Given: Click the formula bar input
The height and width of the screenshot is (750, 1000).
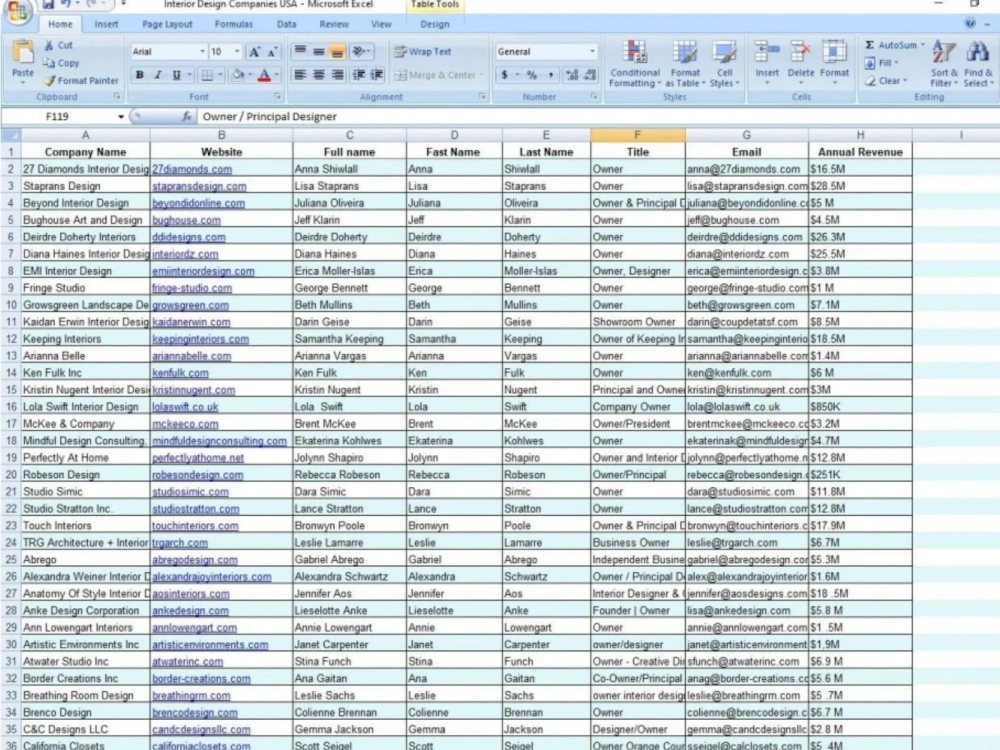Looking at the screenshot, I should point(597,117).
